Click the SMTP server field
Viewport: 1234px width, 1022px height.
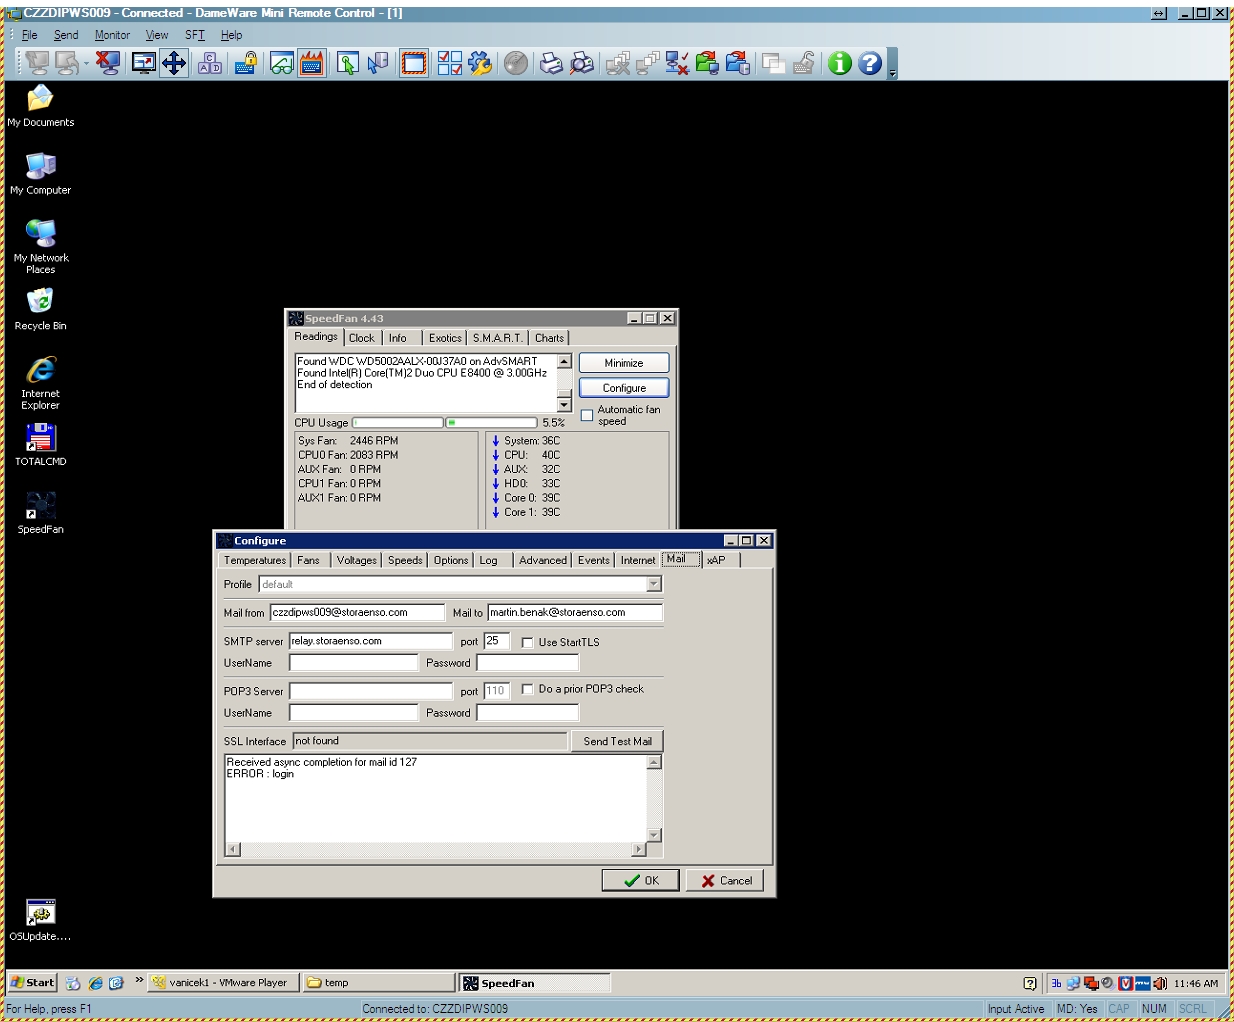pos(371,641)
